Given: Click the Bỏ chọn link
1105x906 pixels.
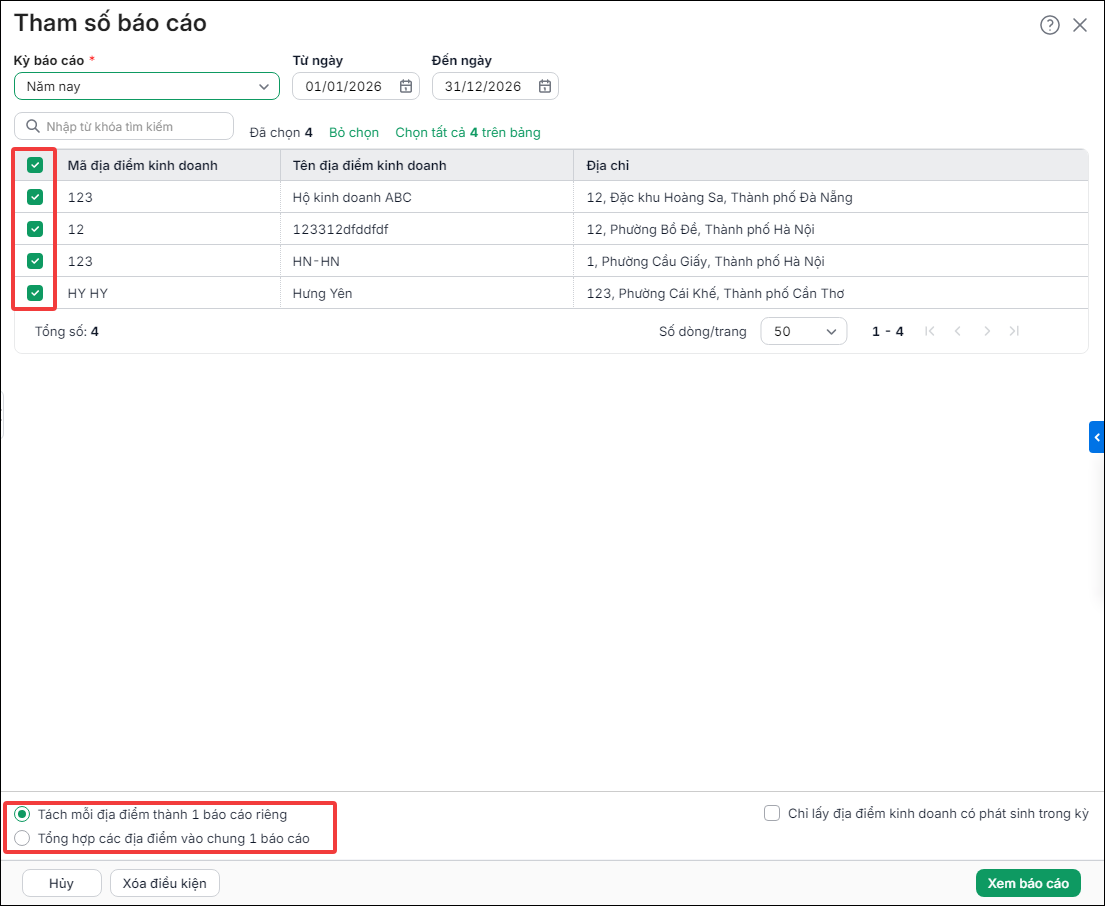Looking at the screenshot, I should tap(354, 132).
